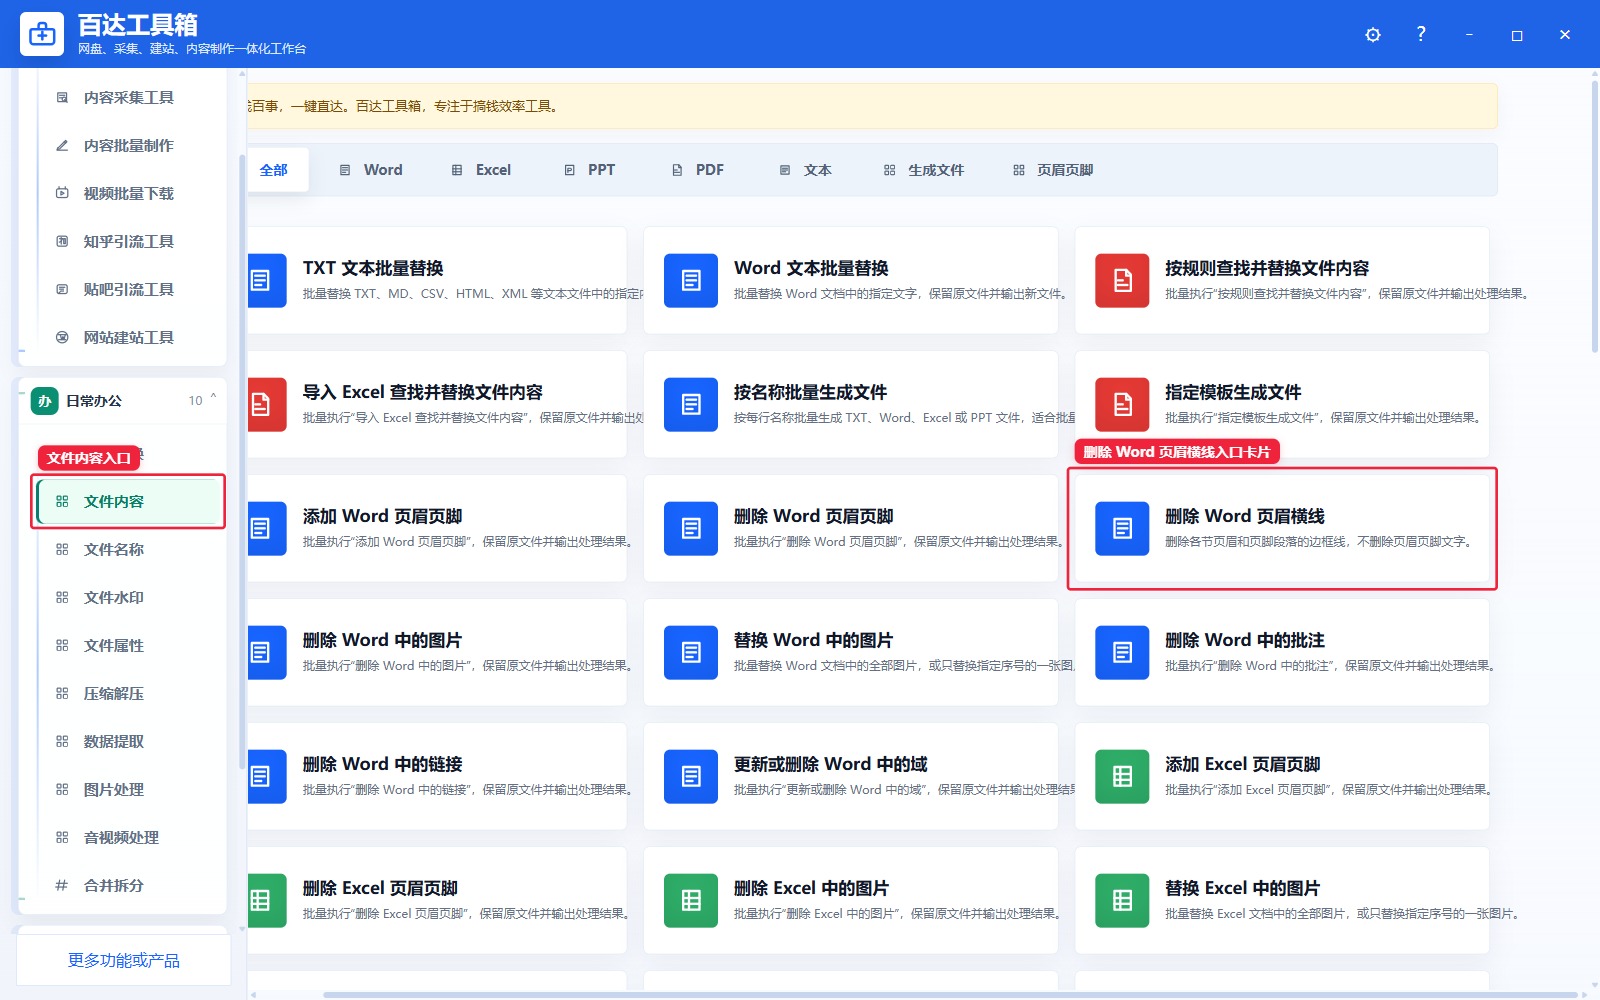The height and width of the screenshot is (1000, 1600).
Task: Open the 按规则查找并替换文件内容 card title
Action: (1267, 268)
